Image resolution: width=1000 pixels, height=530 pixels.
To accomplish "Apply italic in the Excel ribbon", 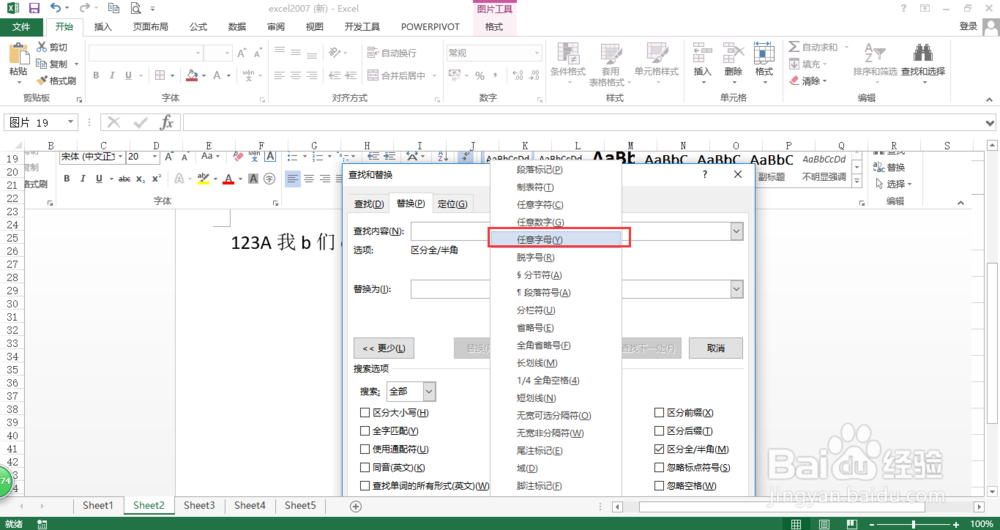I will [x=112, y=75].
